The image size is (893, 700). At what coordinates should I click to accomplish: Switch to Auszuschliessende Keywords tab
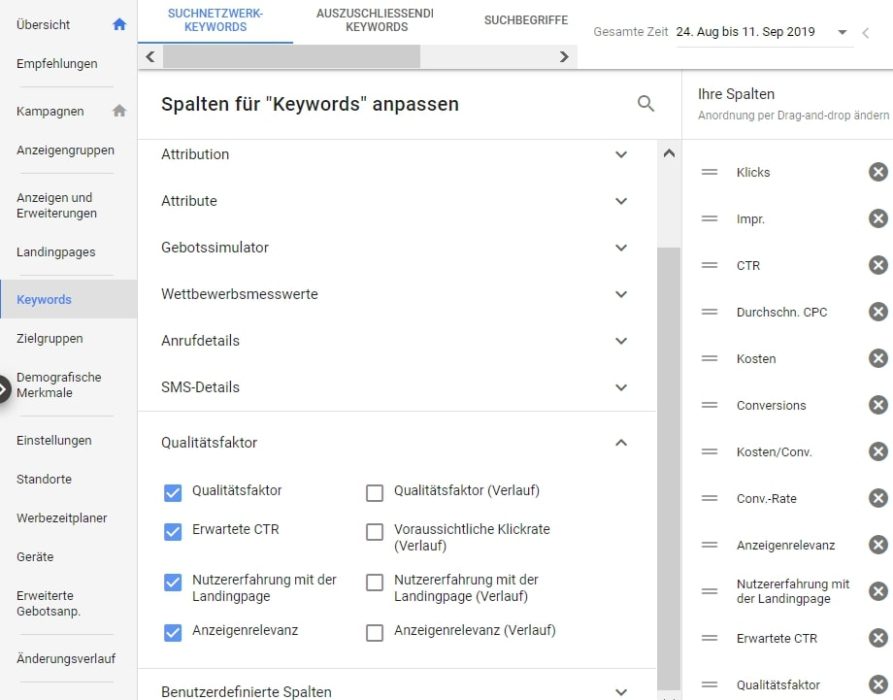click(376, 21)
